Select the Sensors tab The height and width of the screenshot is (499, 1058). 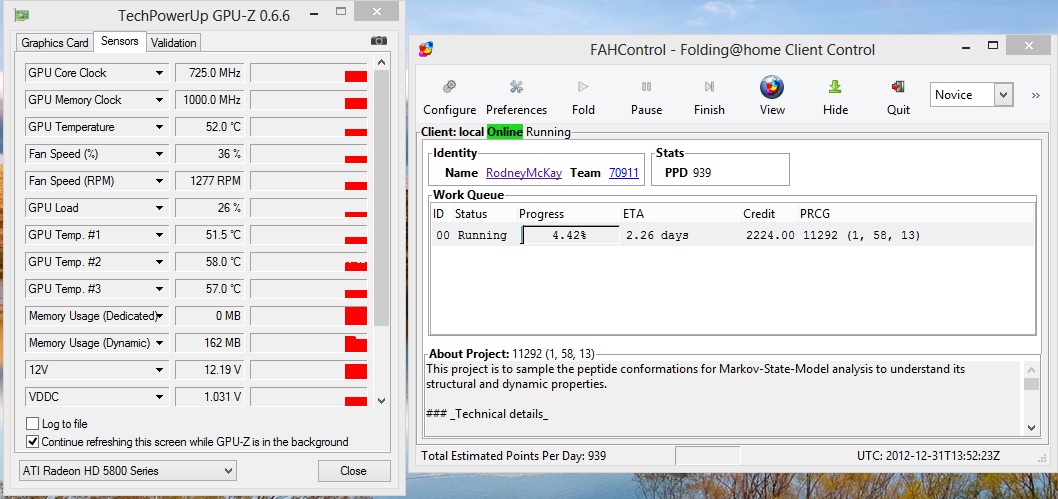click(119, 41)
